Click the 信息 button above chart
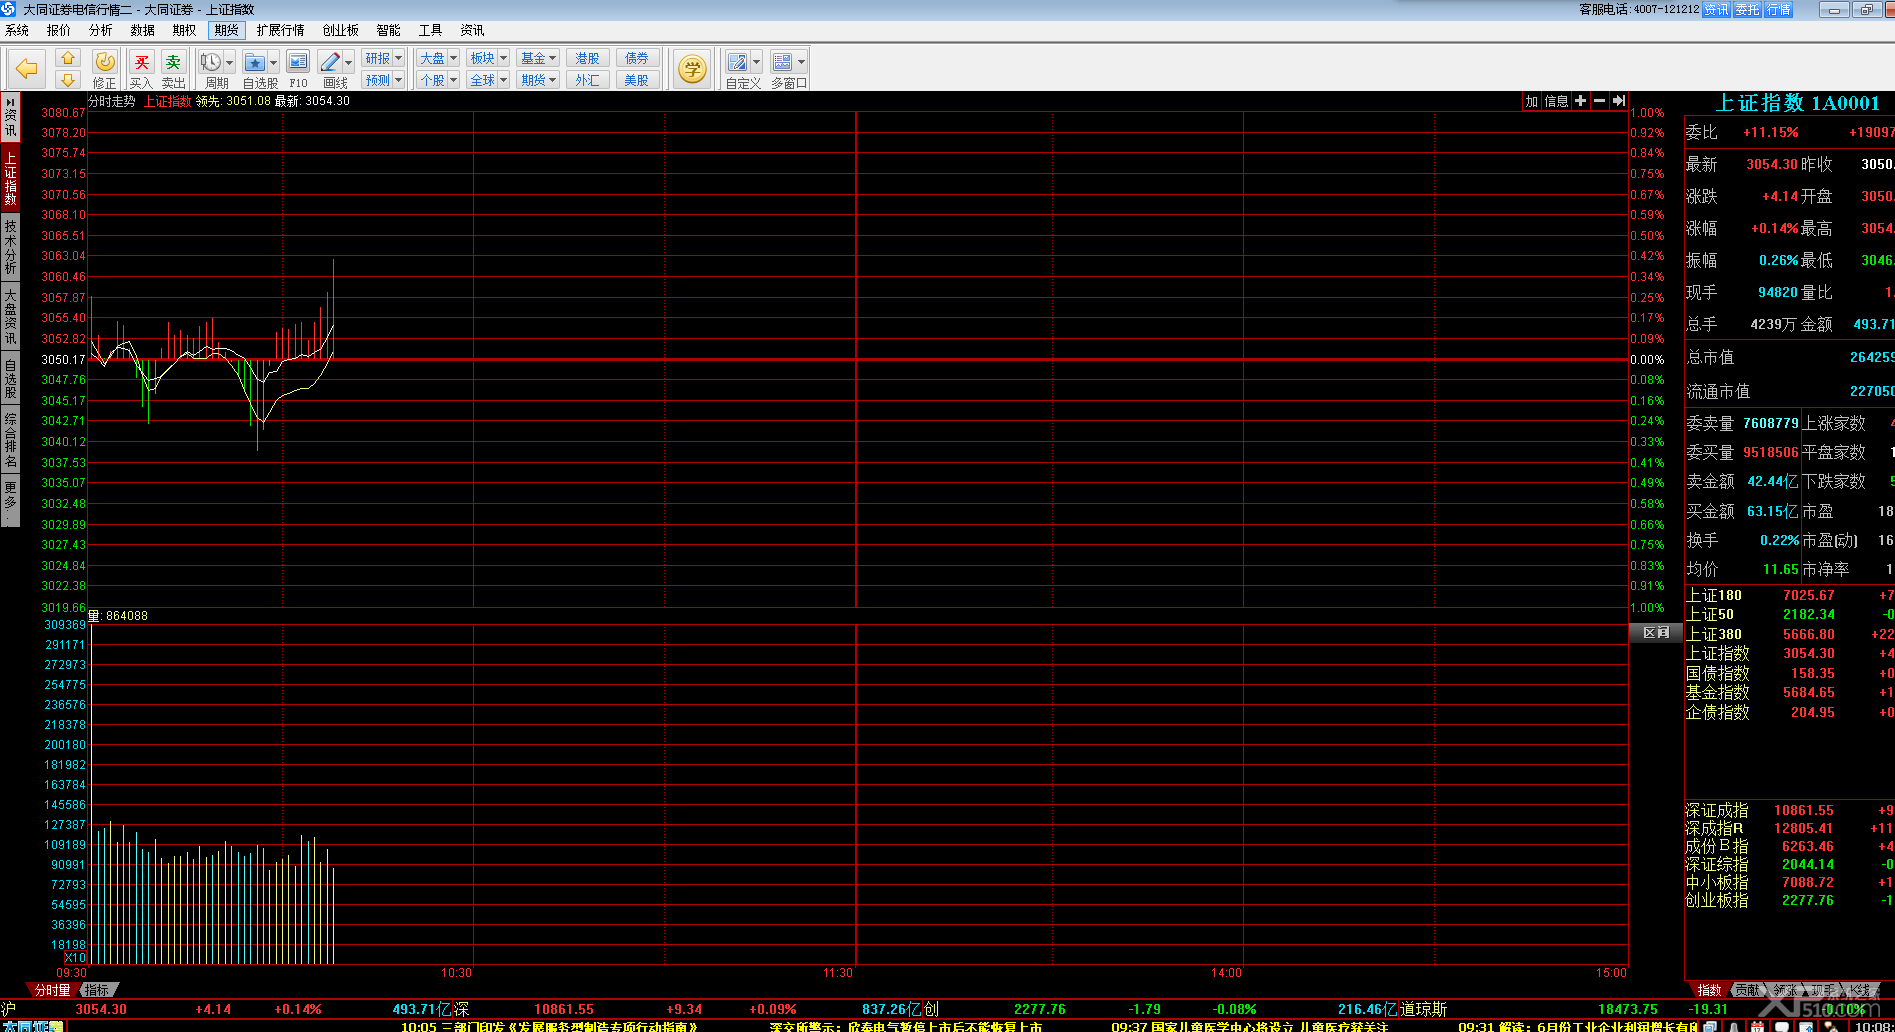The width and height of the screenshot is (1895, 1032). tap(1556, 101)
